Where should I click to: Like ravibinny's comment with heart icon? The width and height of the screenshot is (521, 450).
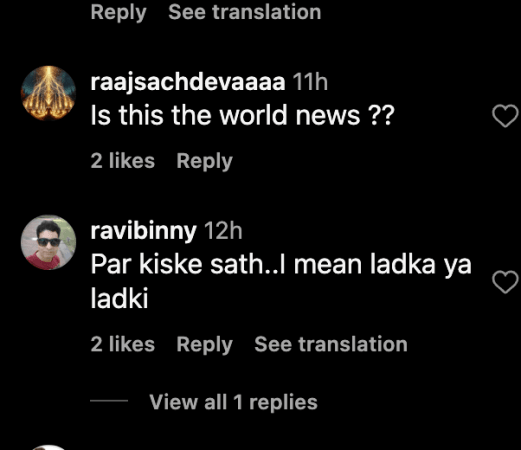click(505, 282)
